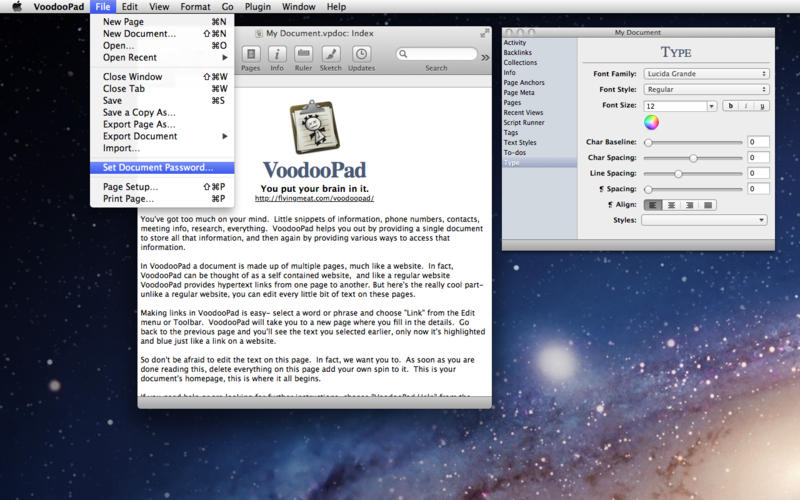800x500 pixels.
Task: Adjust the Char Spacing slider
Action: (693, 158)
